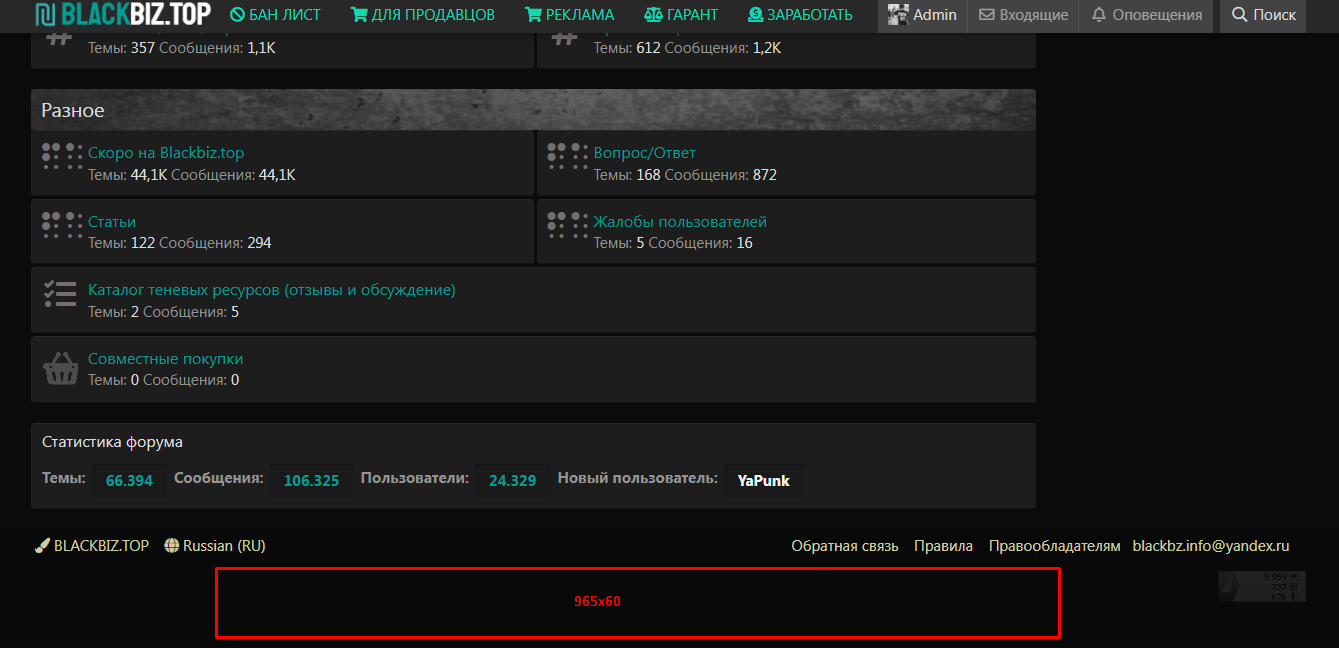Click the Yandex.Metrica counter widget
This screenshot has height=648, width=1339.
[x=1262, y=586]
